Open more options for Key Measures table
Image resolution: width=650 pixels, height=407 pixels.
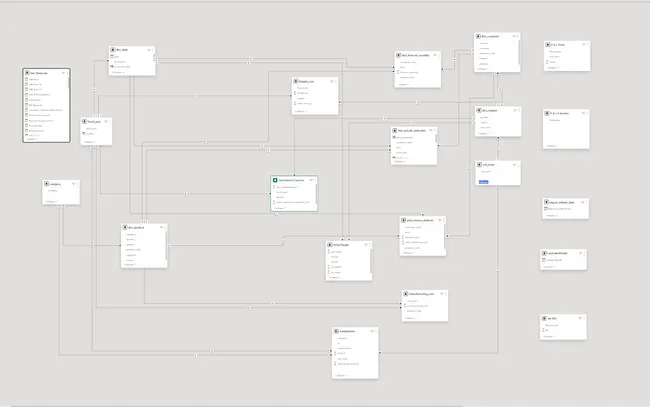[67, 73]
